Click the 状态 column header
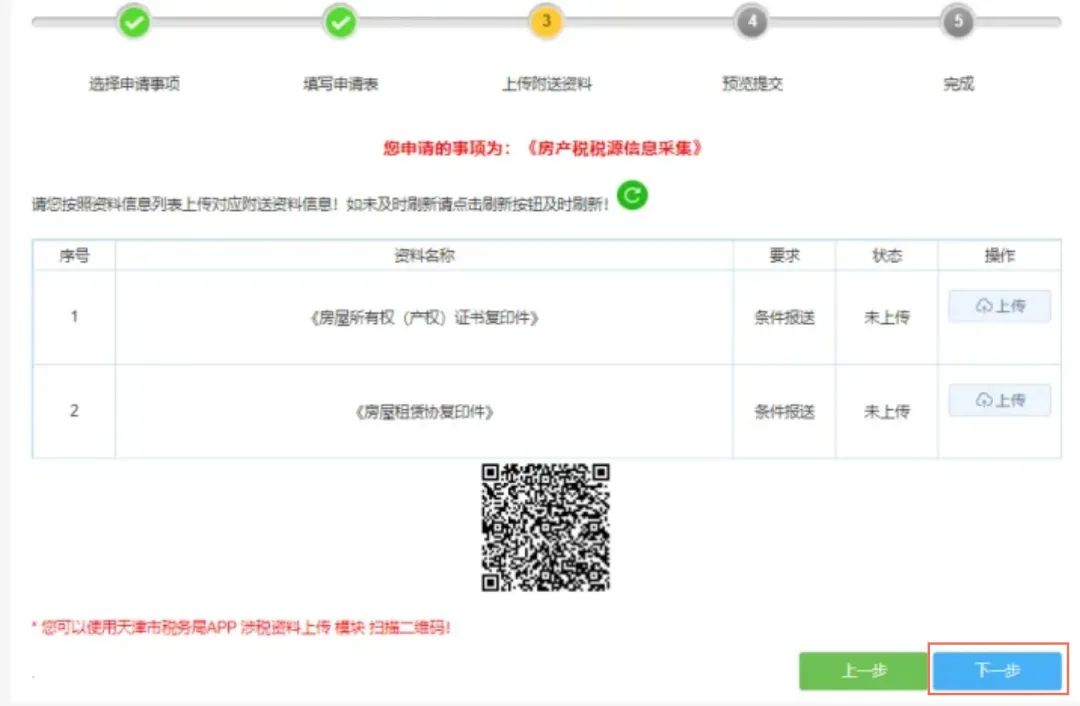The height and width of the screenshot is (706, 1080). 887,256
